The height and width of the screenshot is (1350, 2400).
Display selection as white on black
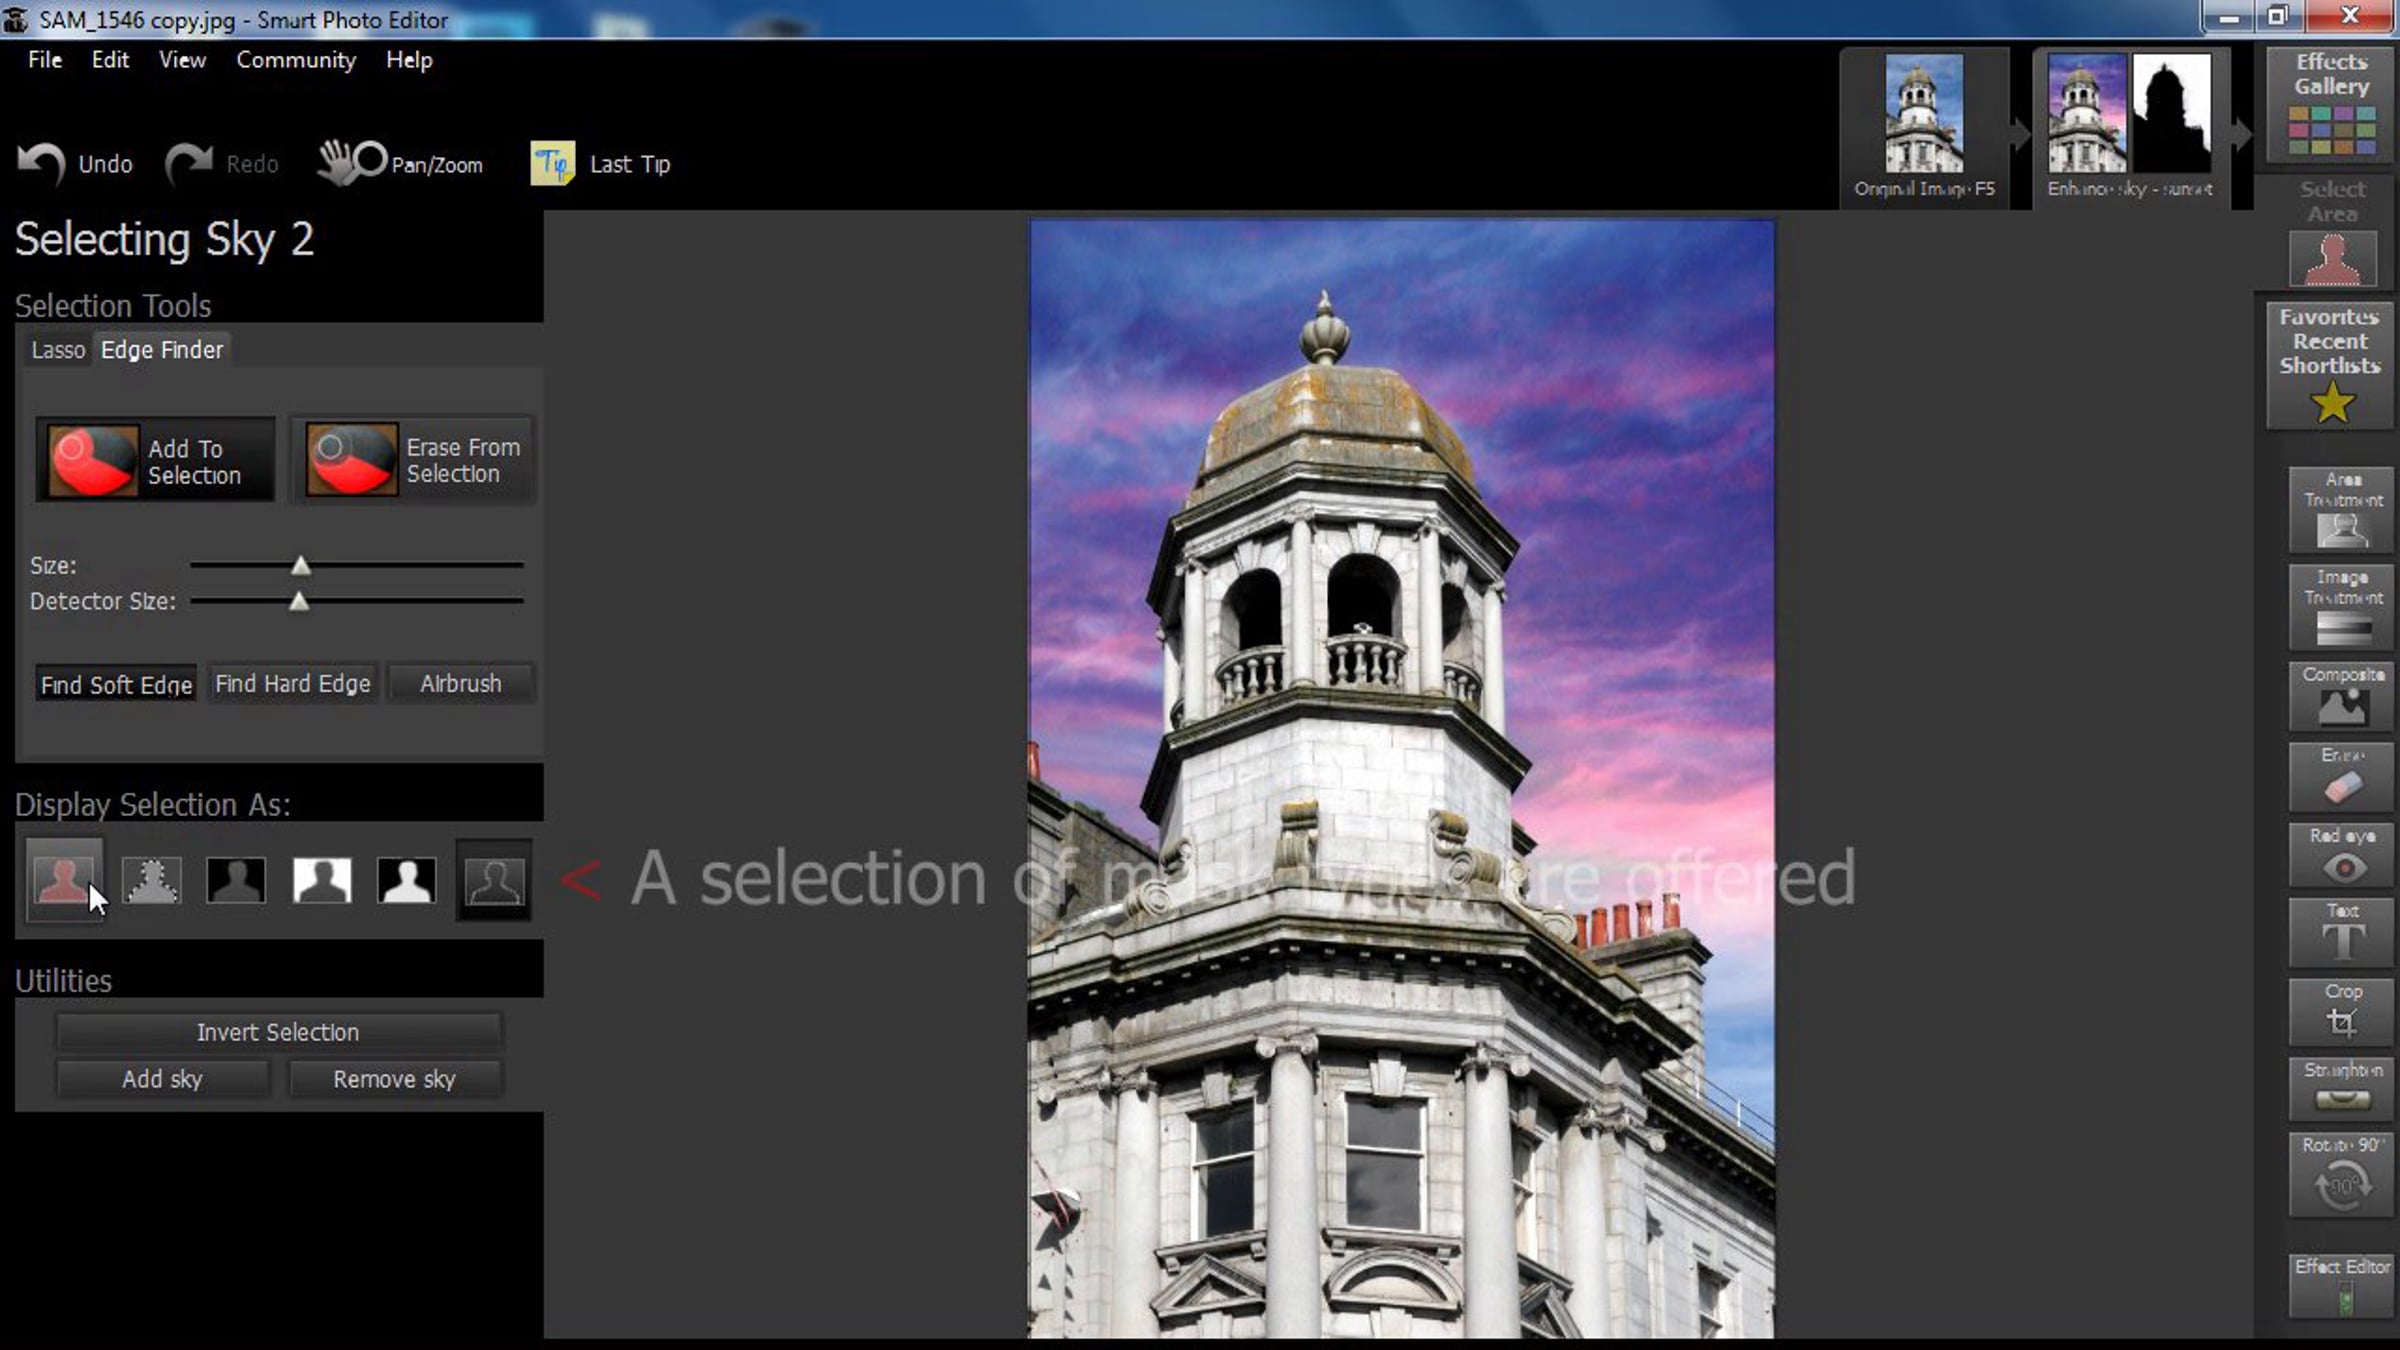(407, 880)
